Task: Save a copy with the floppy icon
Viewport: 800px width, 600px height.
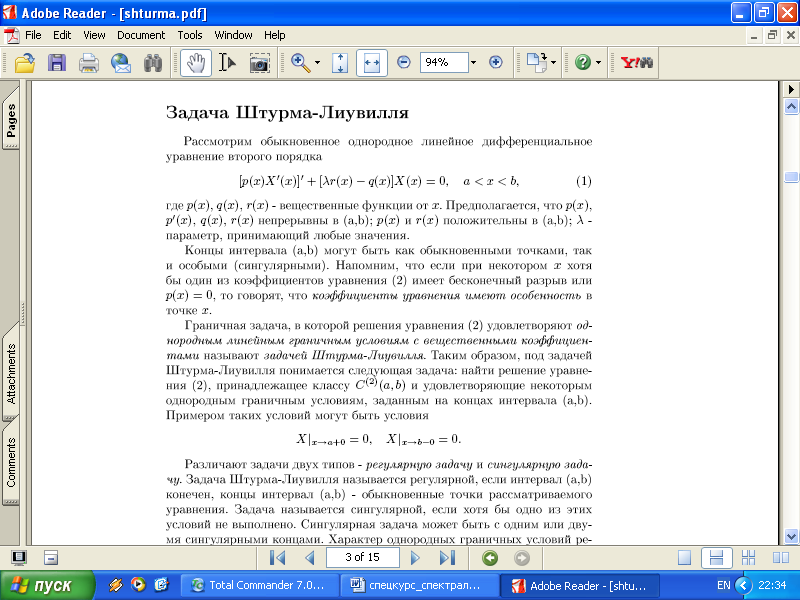Action: tap(57, 63)
